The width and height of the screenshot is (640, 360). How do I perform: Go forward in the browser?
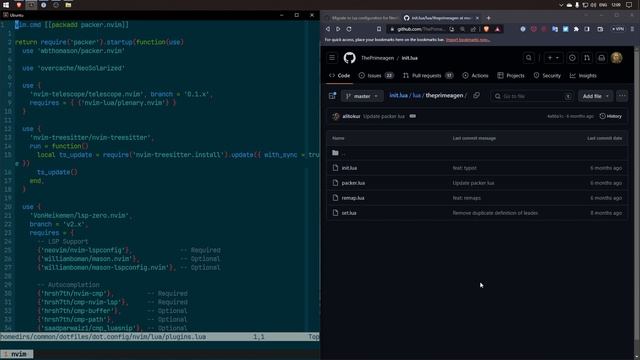[338, 29]
